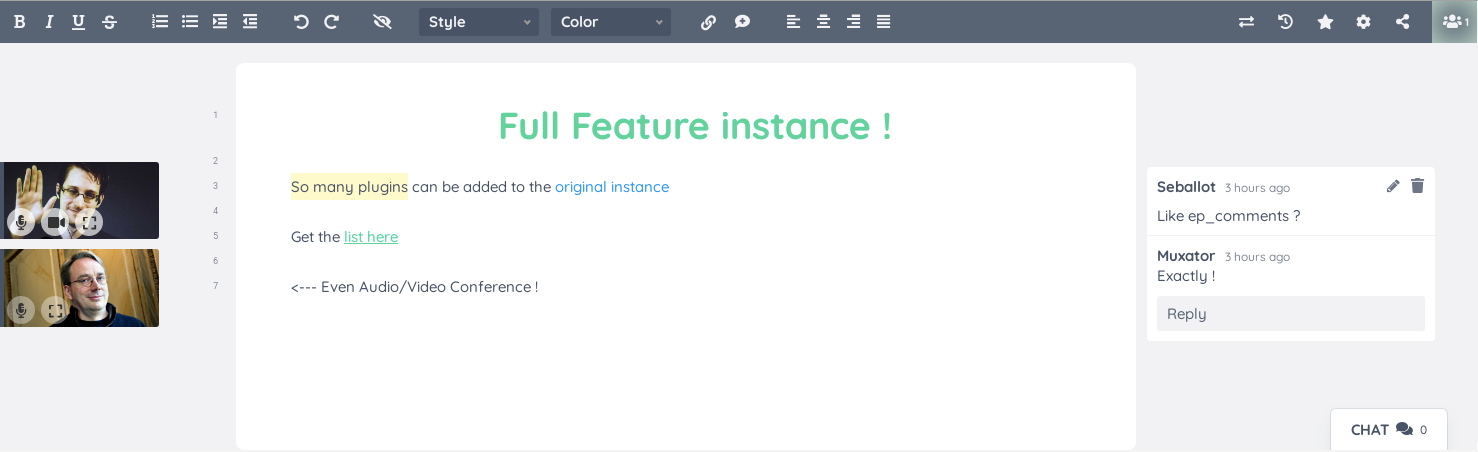
Task: Open the Style dropdown
Action: coord(479,22)
